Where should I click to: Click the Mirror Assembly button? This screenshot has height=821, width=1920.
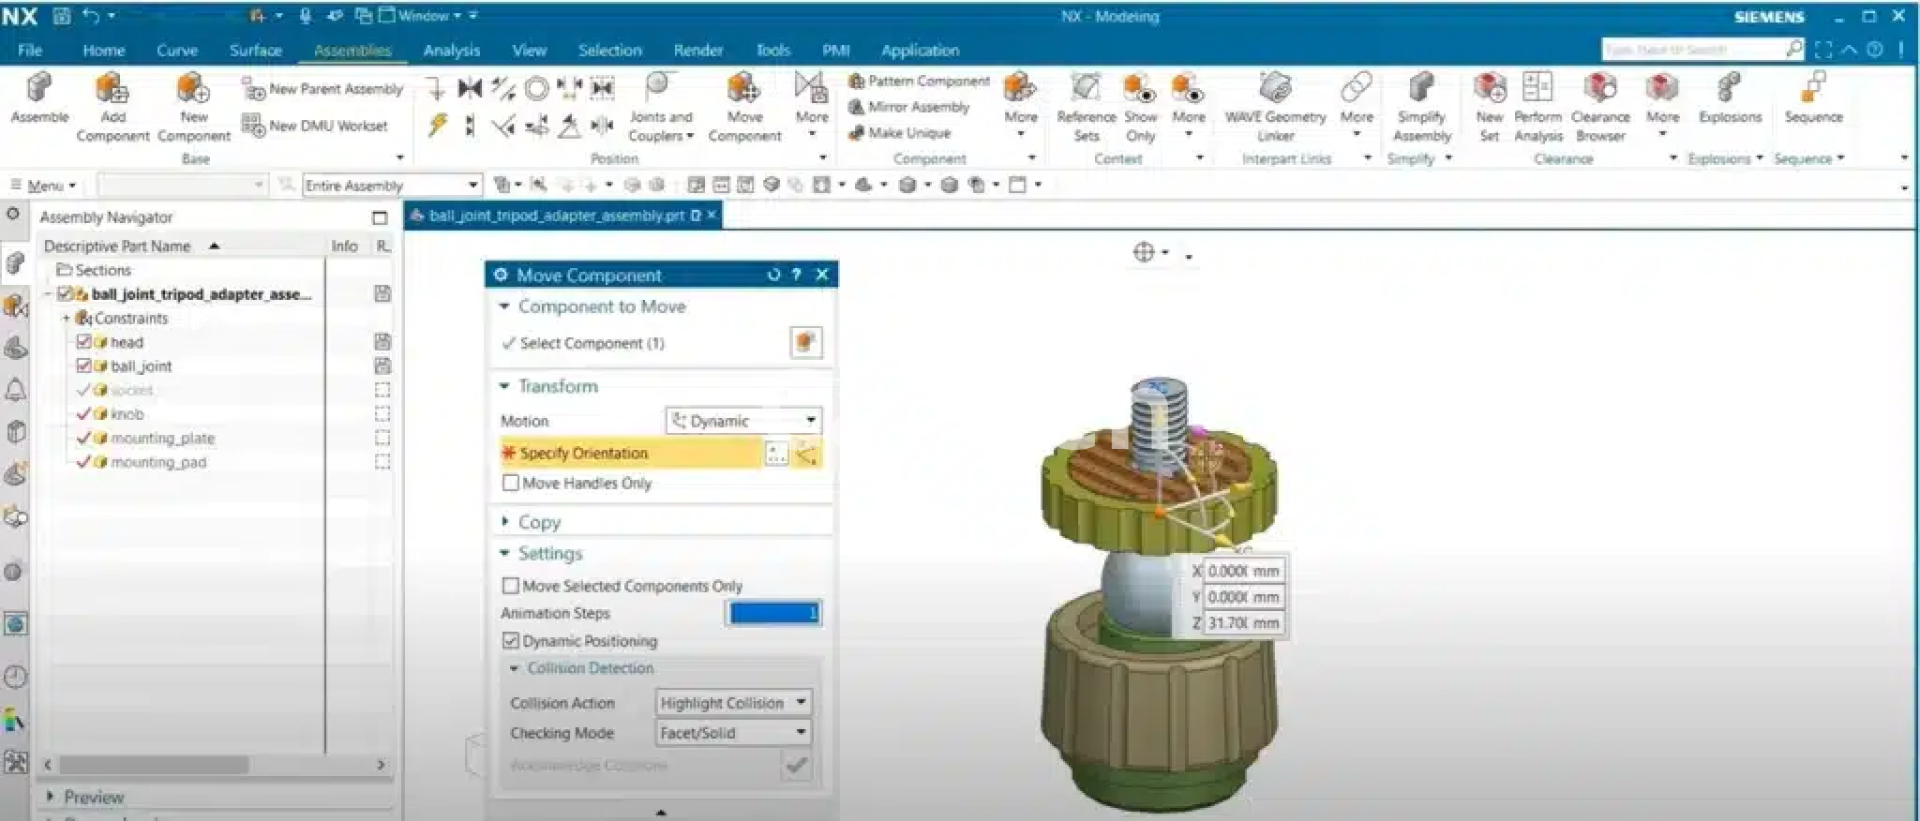point(909,107)
